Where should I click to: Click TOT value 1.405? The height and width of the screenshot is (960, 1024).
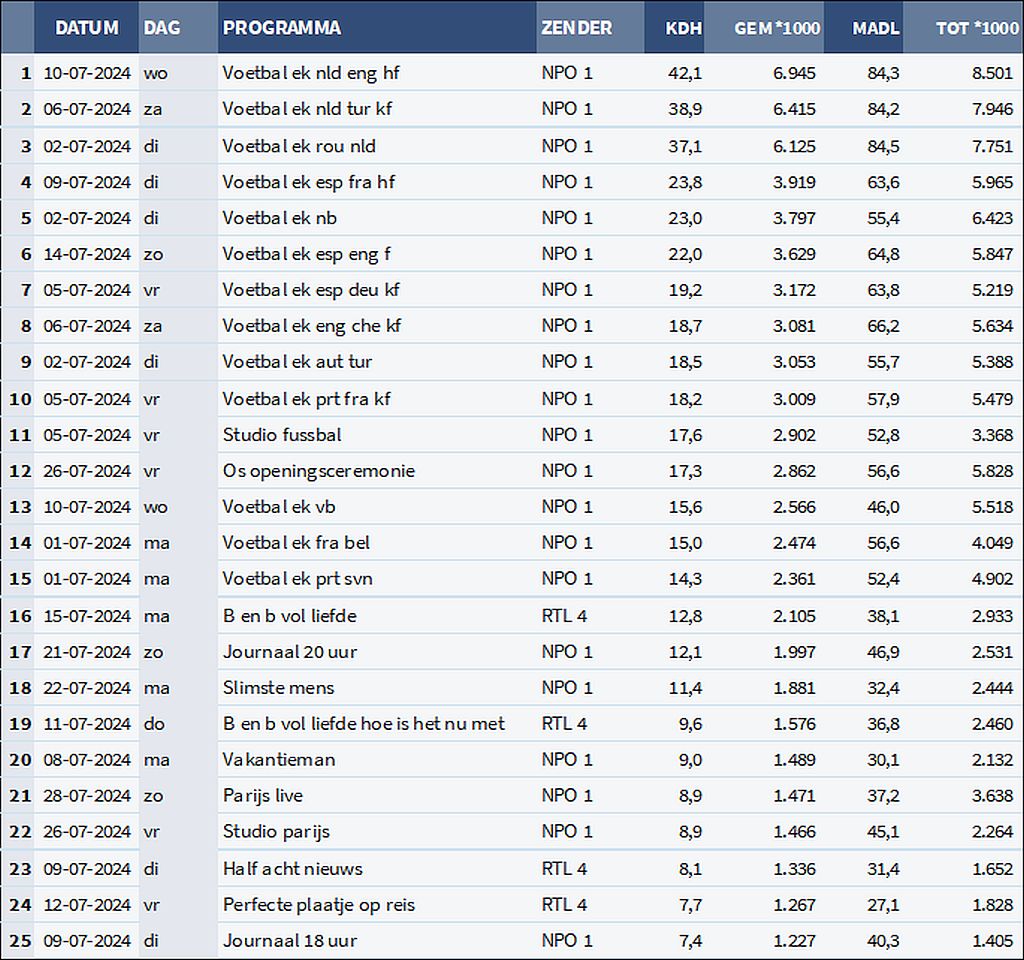pos(992,940)
